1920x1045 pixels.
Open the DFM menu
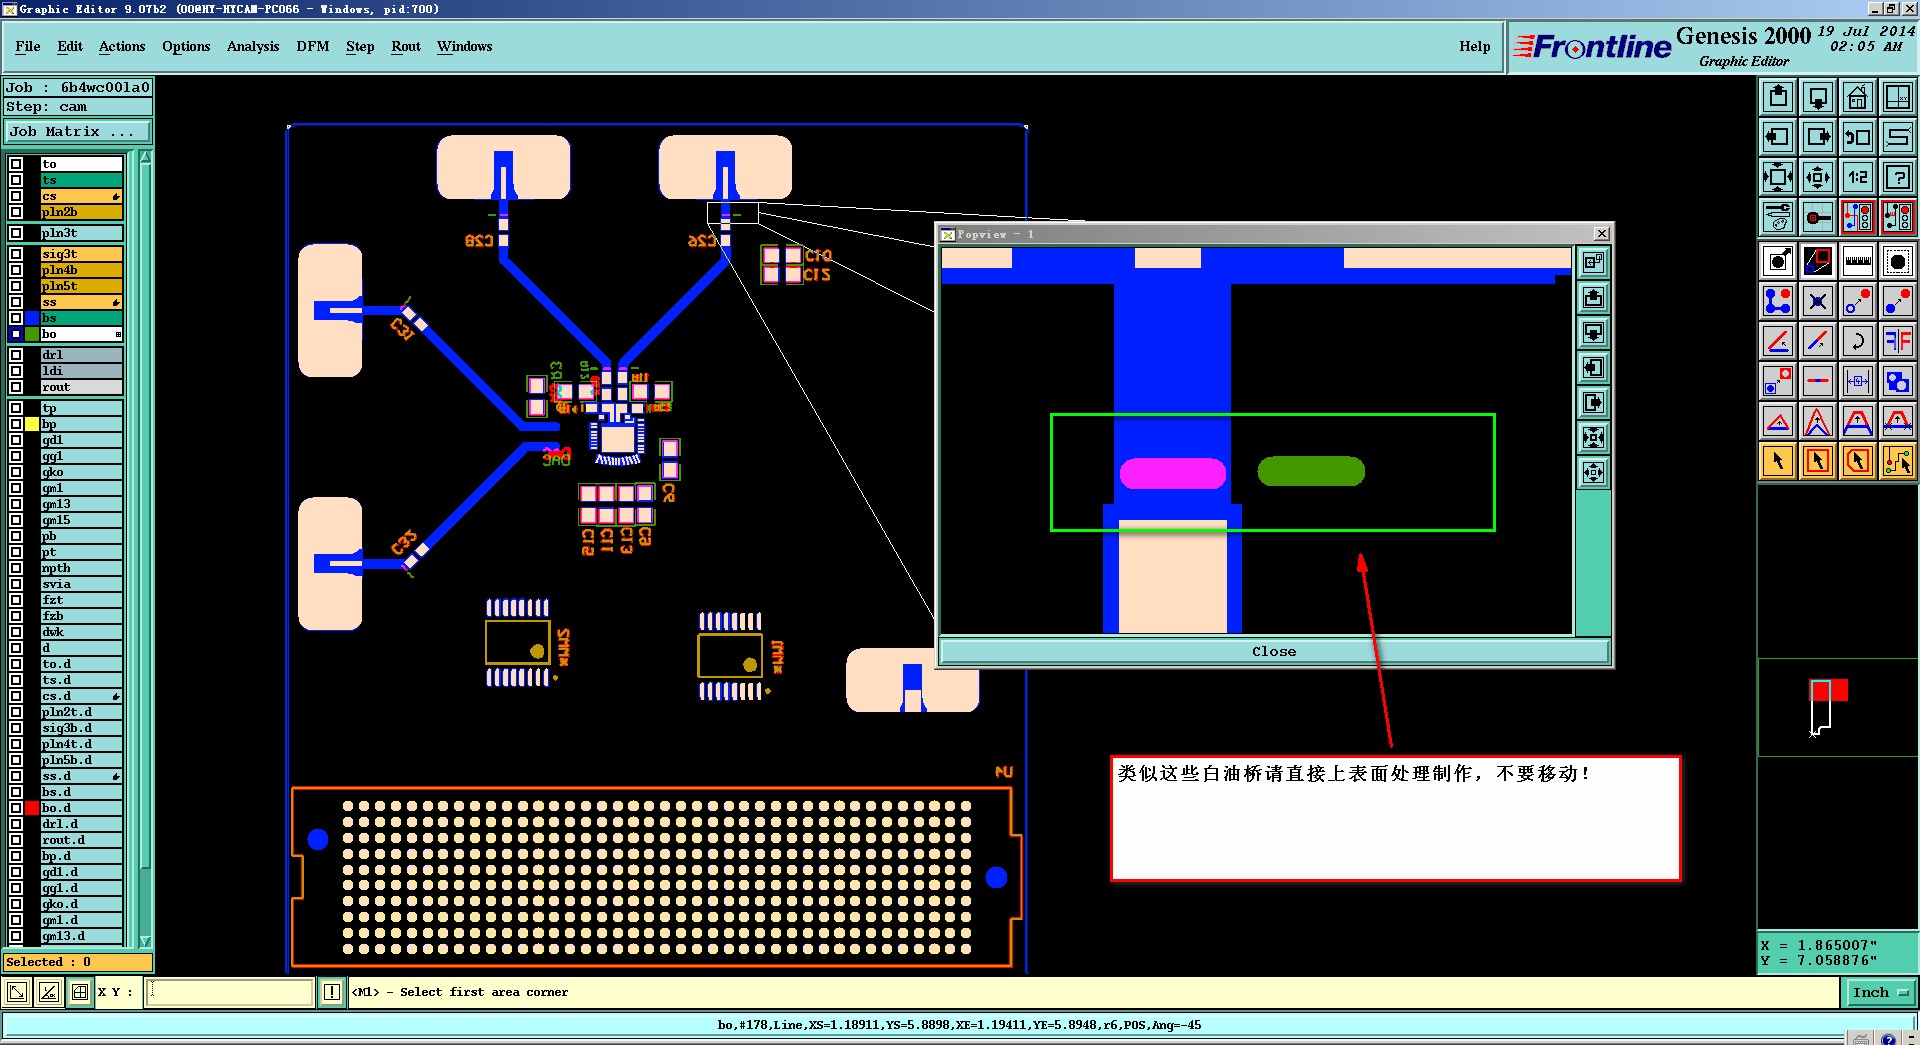(x=313, y=47)
